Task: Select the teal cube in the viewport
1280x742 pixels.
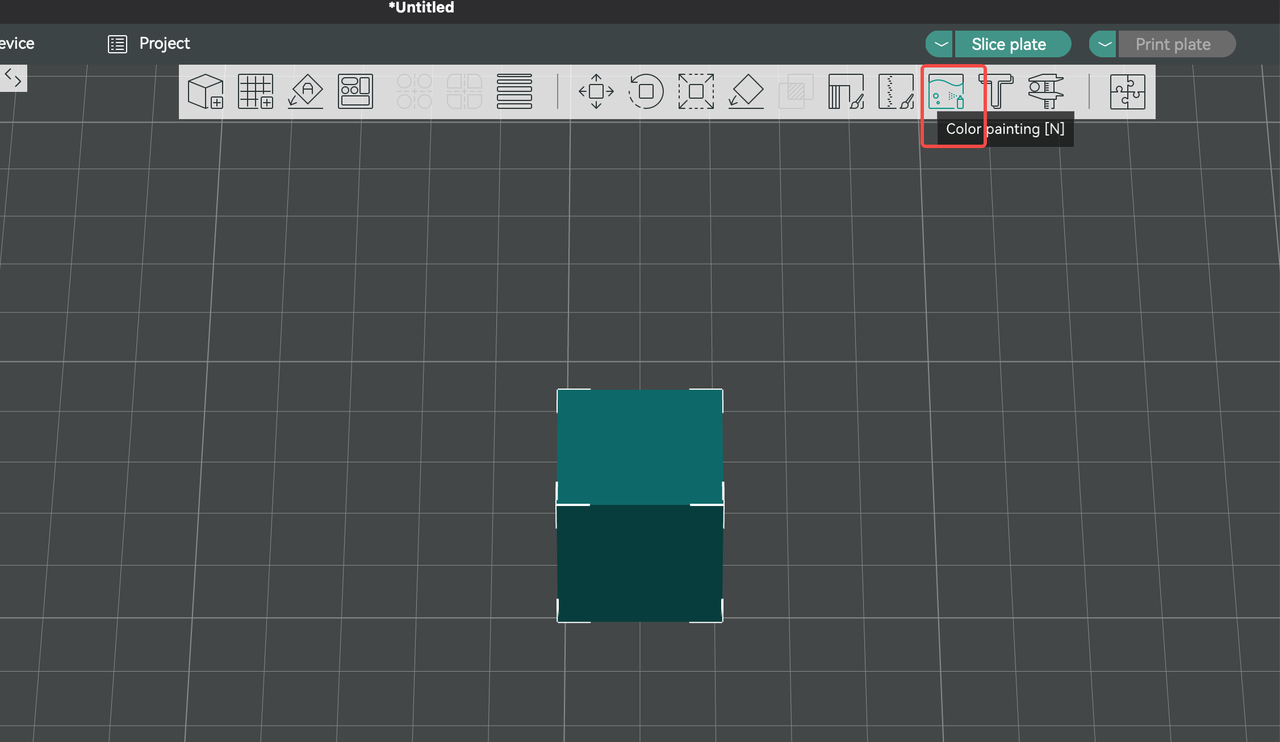Action: (640, 505)
